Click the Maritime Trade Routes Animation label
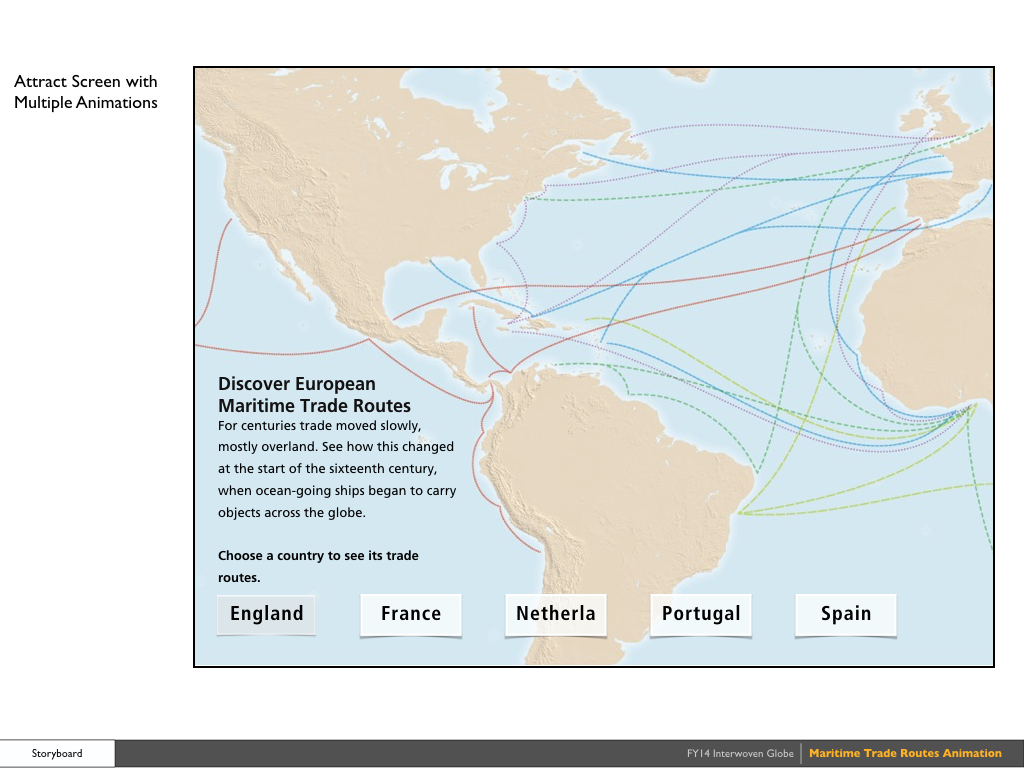 tap(906, 753)
